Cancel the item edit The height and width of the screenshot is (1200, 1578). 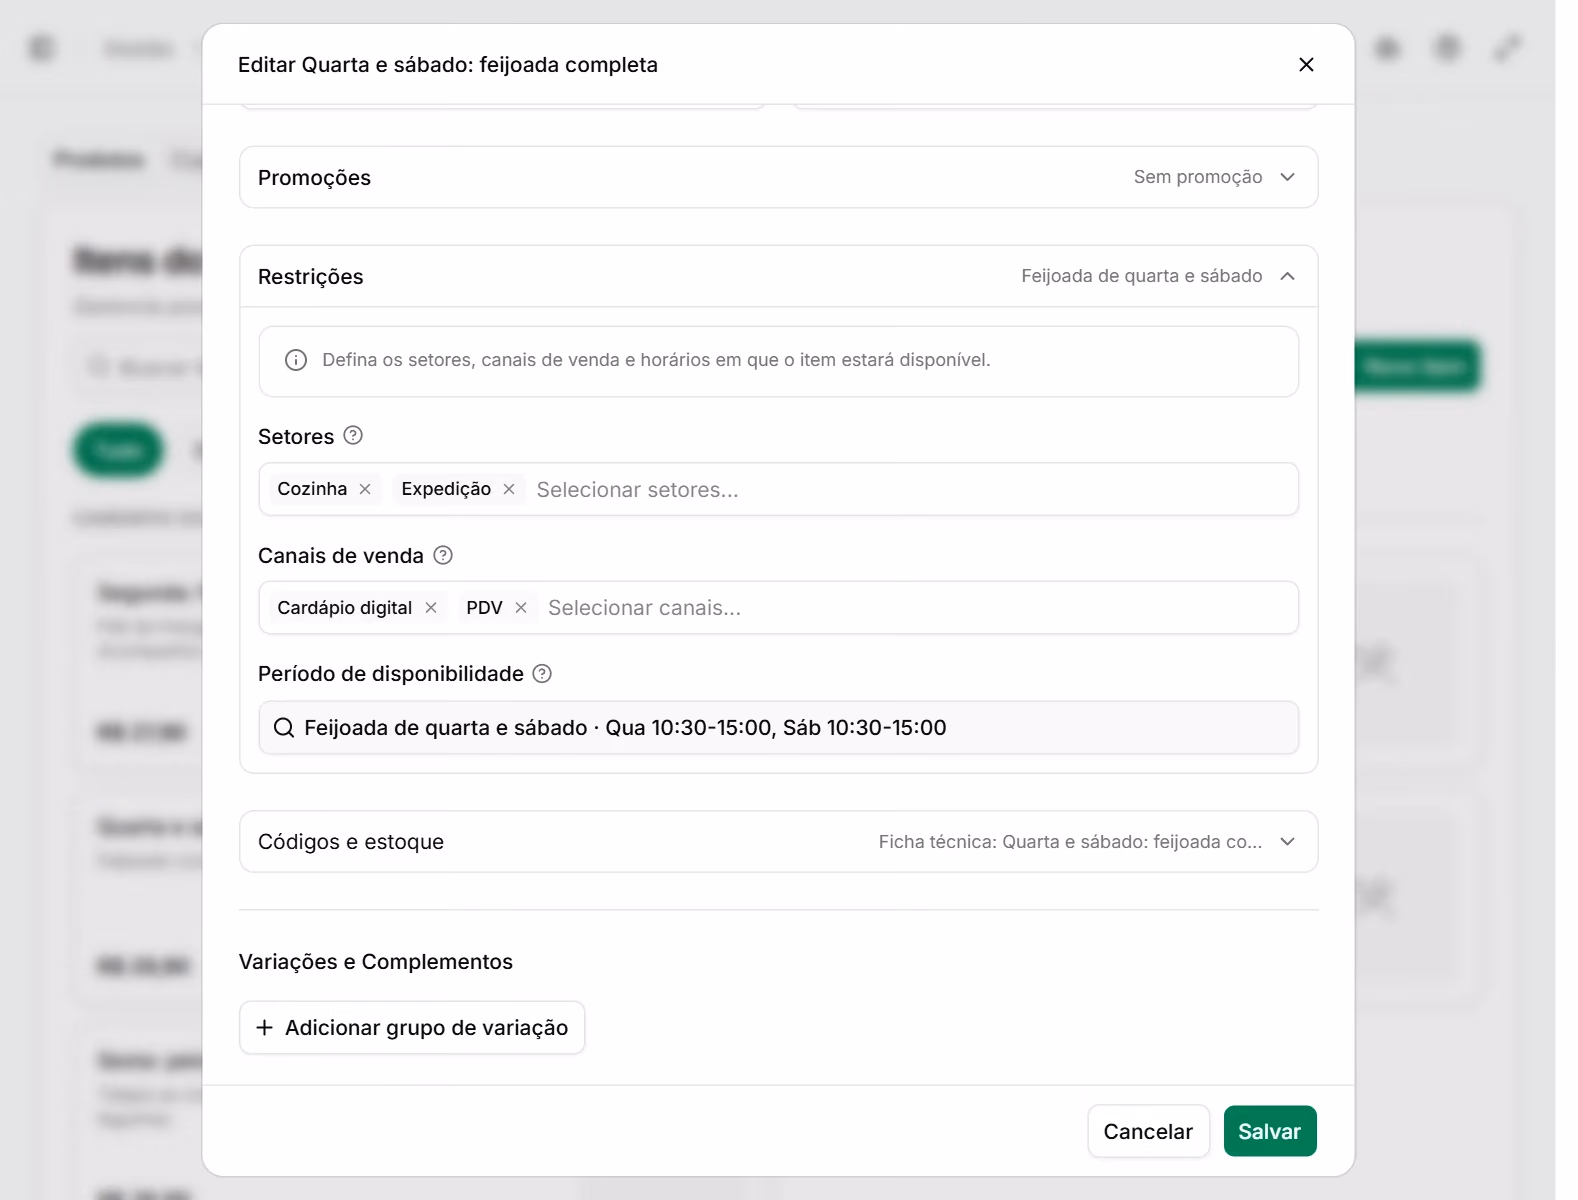[1148, 1132]
